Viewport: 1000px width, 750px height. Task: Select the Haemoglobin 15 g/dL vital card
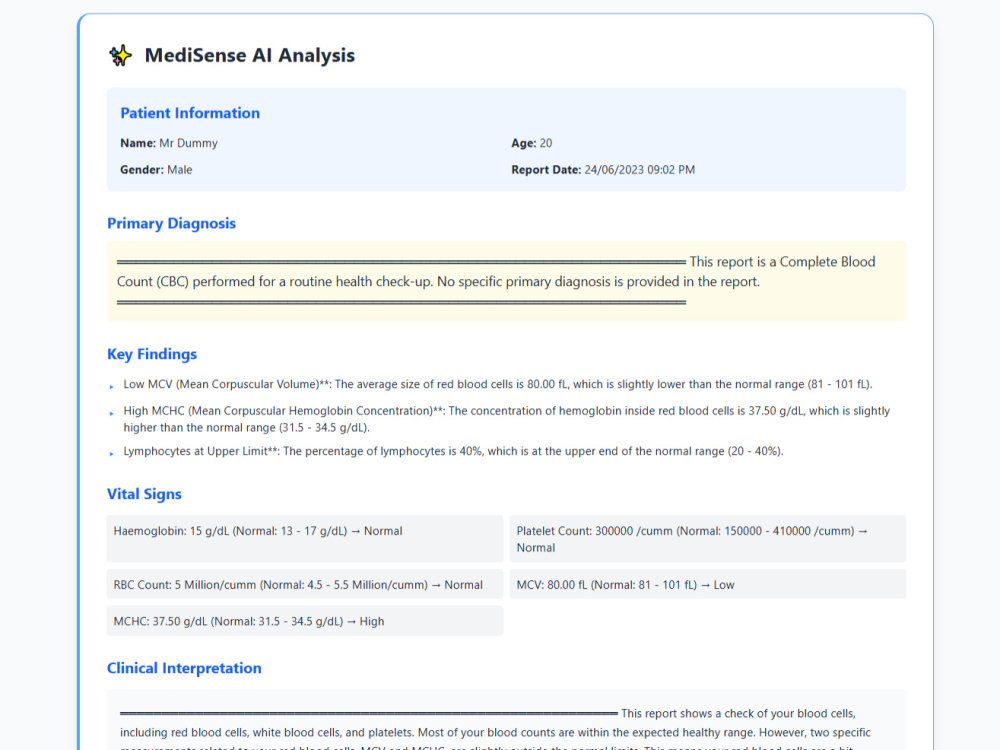(305, 539)
